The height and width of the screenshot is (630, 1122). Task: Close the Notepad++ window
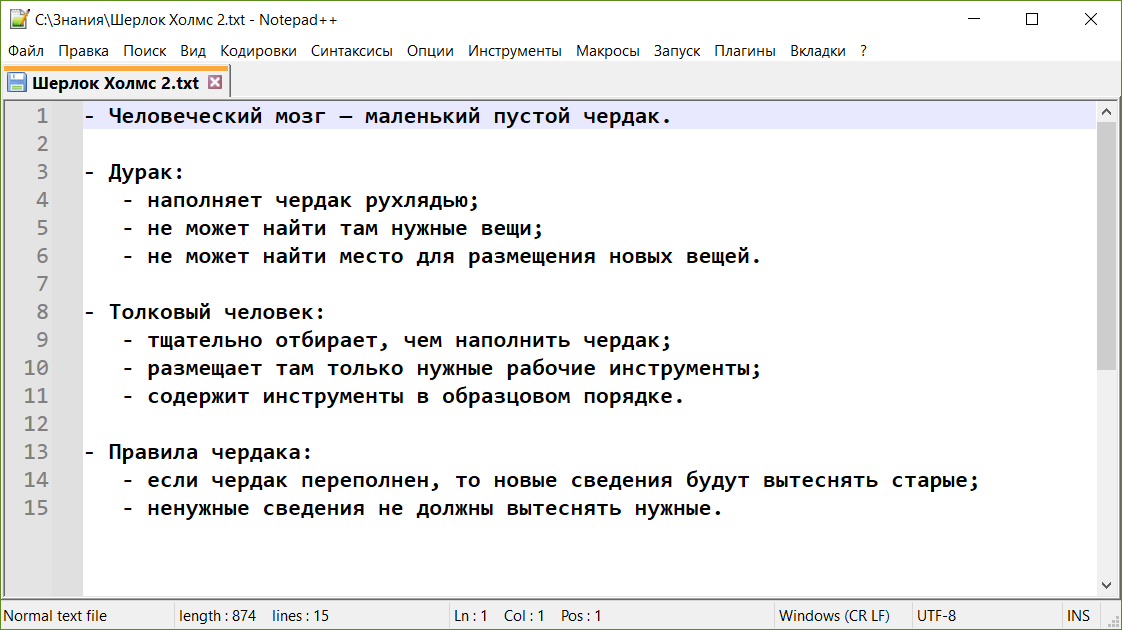[1091, 19]
